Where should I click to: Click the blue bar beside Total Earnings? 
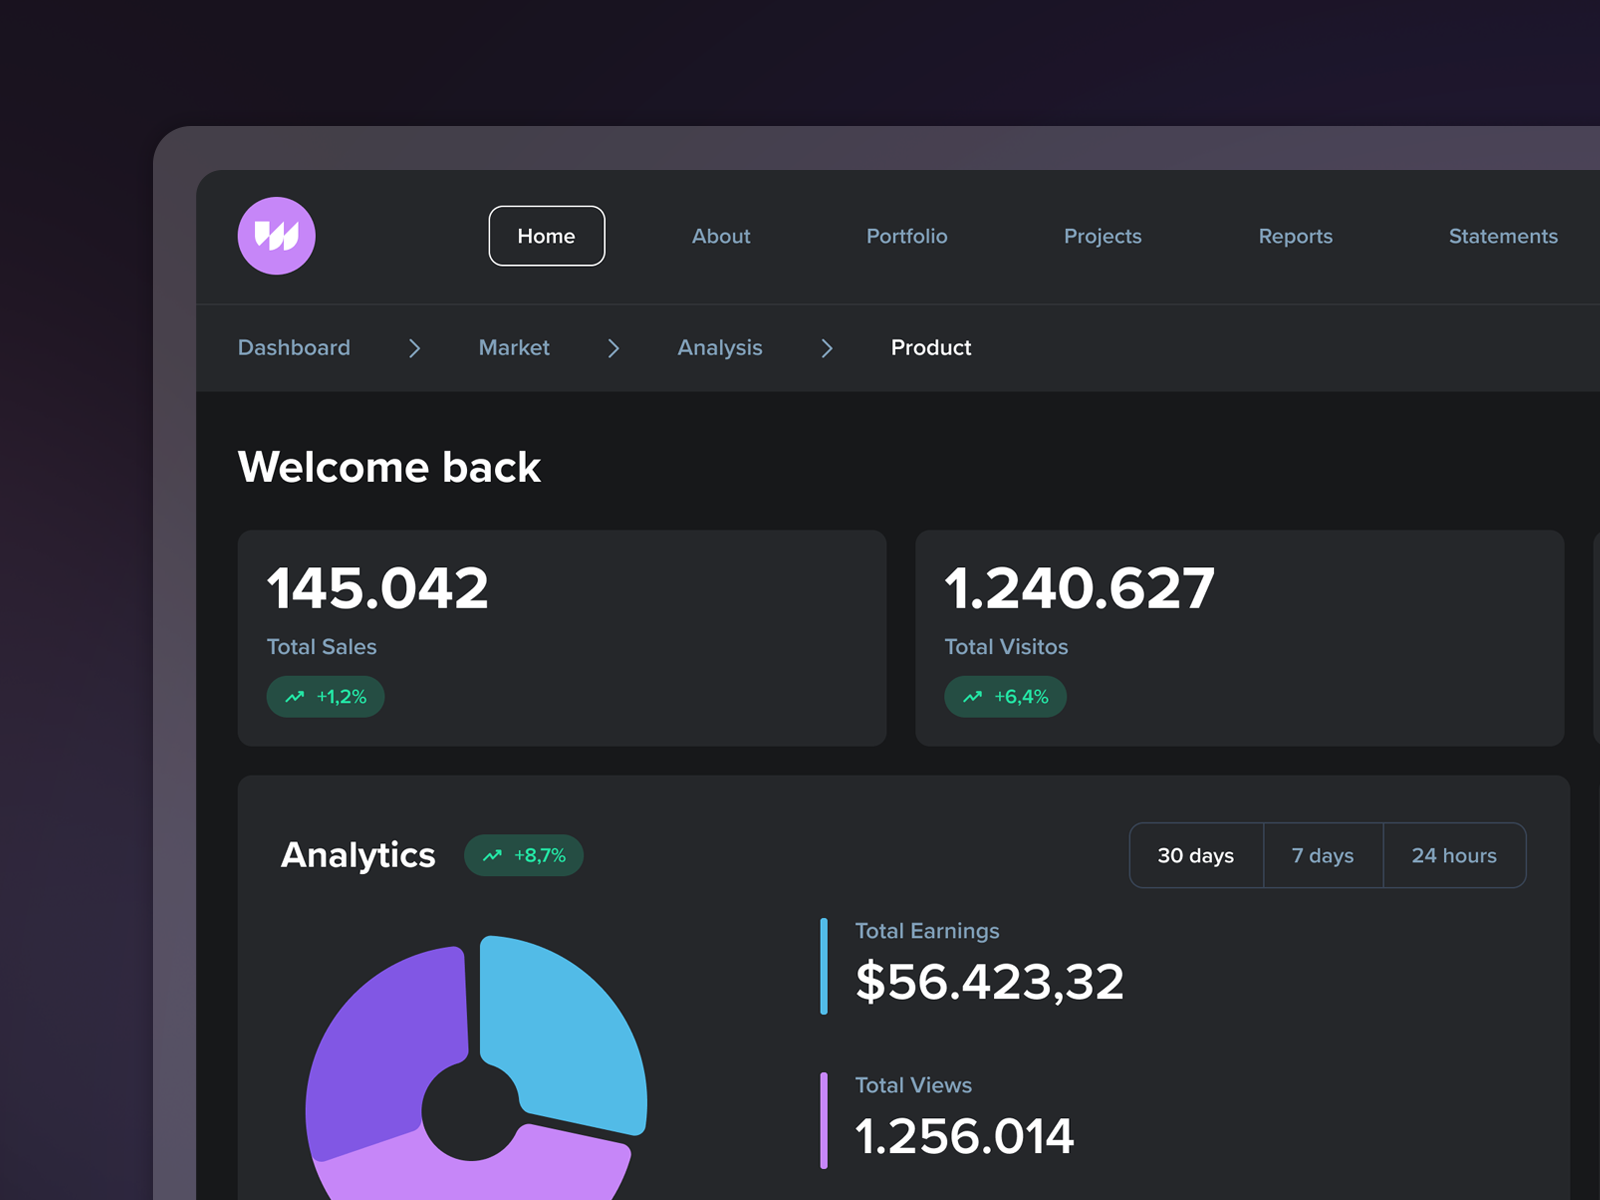click(x=823, y=966)
